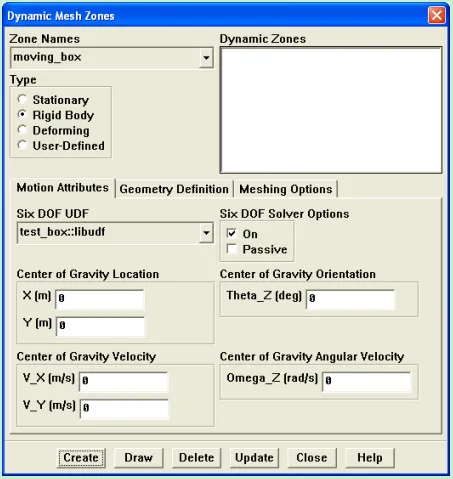Click the V_Y (m/s) velocity field

(124, 409)
